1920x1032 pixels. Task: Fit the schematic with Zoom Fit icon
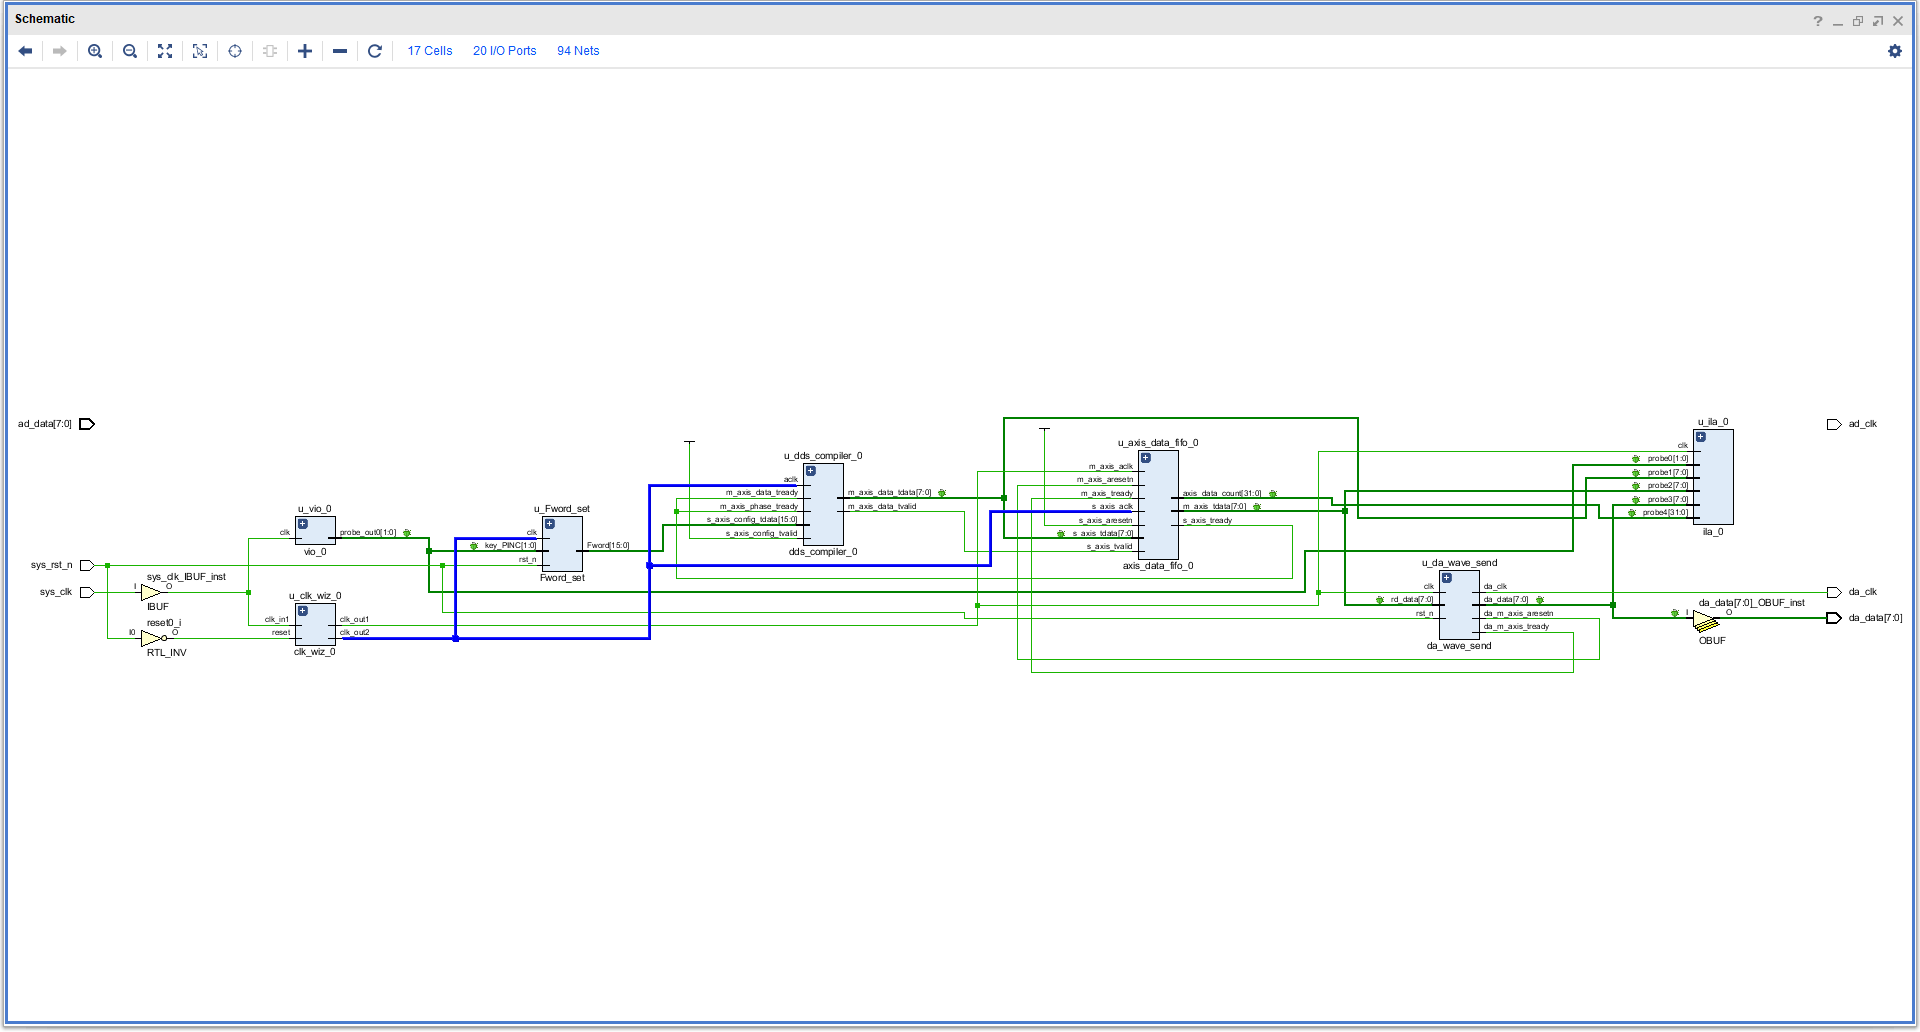pyautogui.click(x=165, y=51)
